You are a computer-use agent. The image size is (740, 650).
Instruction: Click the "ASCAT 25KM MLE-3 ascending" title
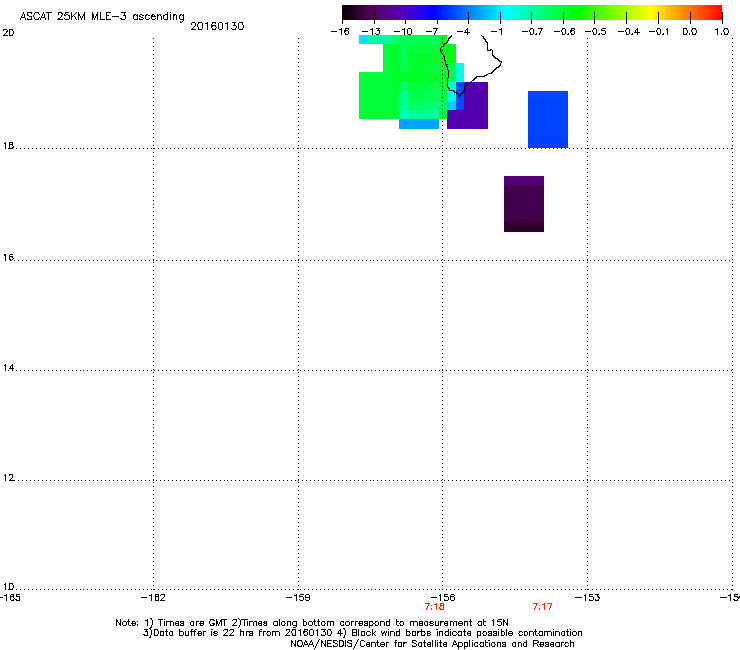point(102,17)
